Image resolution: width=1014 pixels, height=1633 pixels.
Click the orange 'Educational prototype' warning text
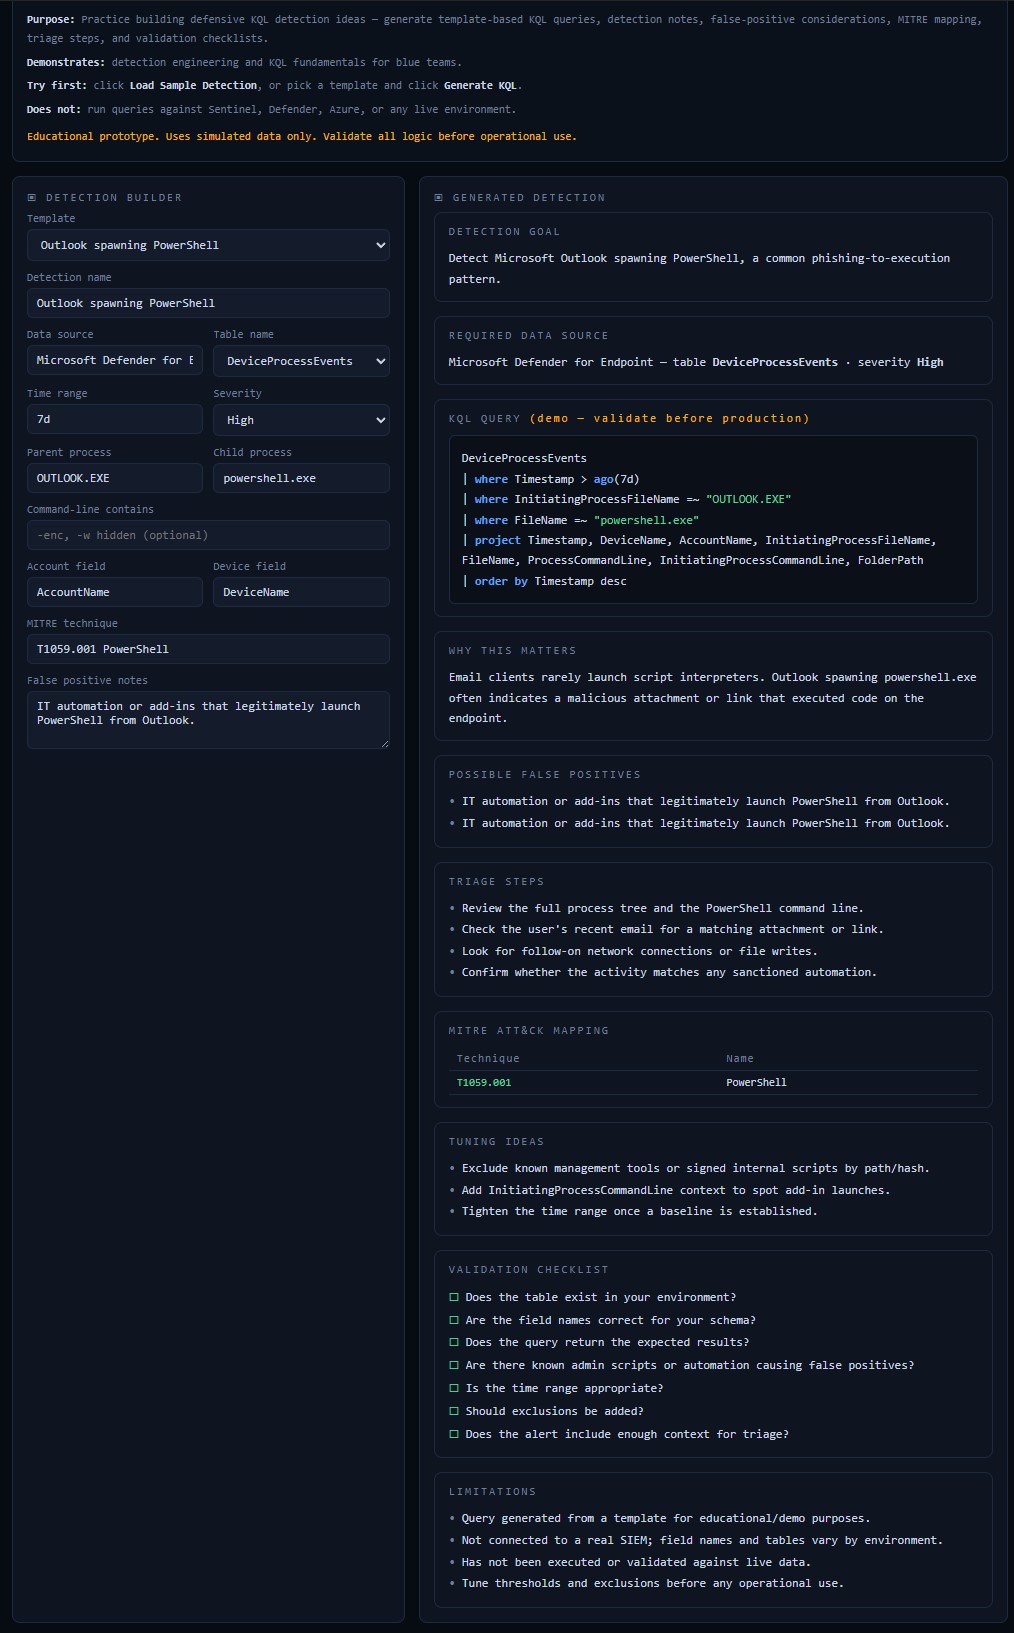tap(302, 136)
